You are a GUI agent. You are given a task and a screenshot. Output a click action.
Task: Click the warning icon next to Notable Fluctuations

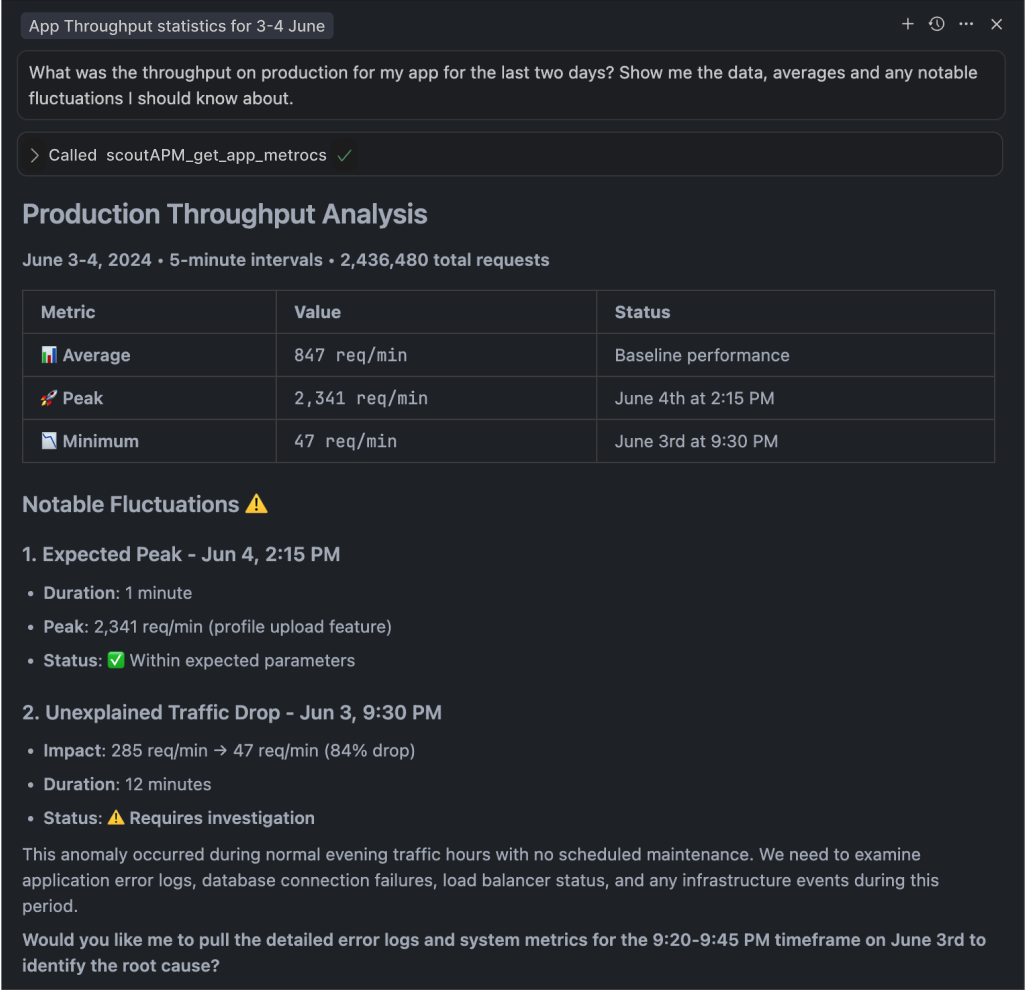[x=256, y=504]
